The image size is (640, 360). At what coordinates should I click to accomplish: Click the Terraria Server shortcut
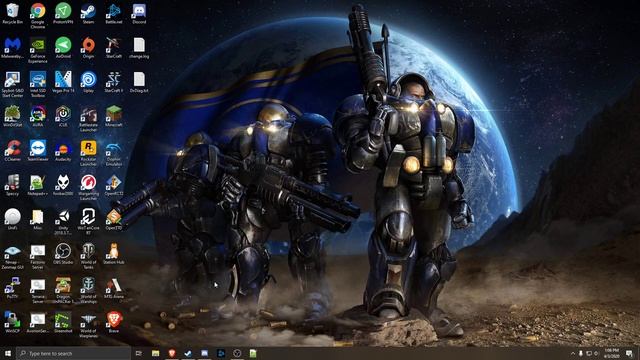point(38,290)
